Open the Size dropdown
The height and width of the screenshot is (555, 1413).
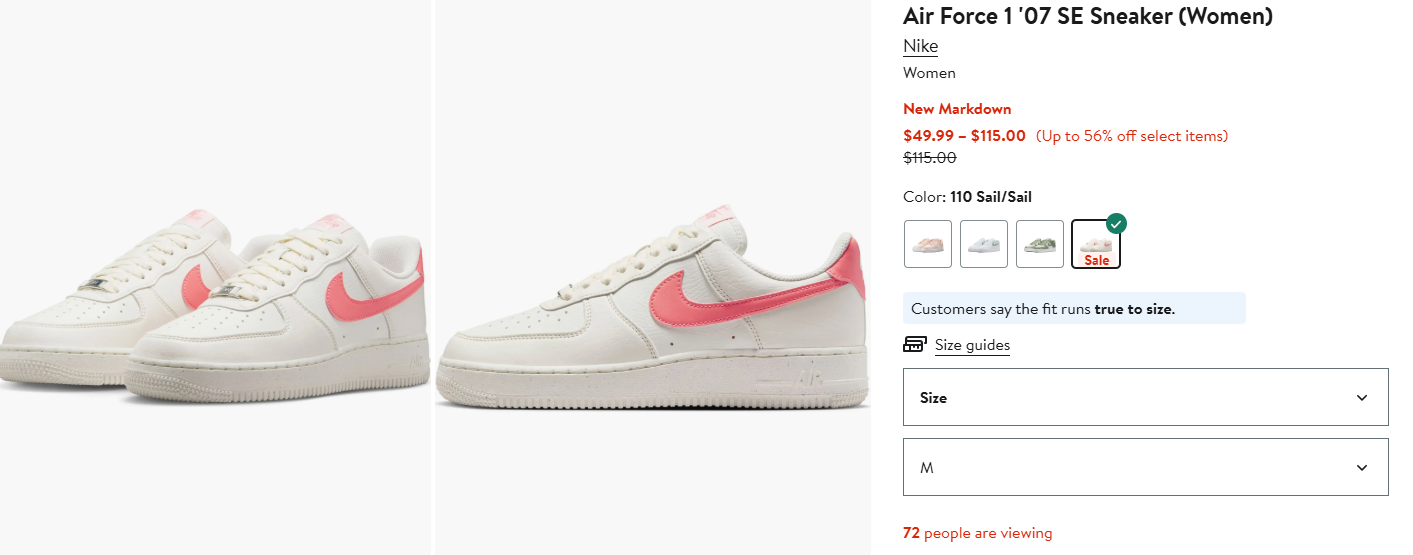point(1145,397)
